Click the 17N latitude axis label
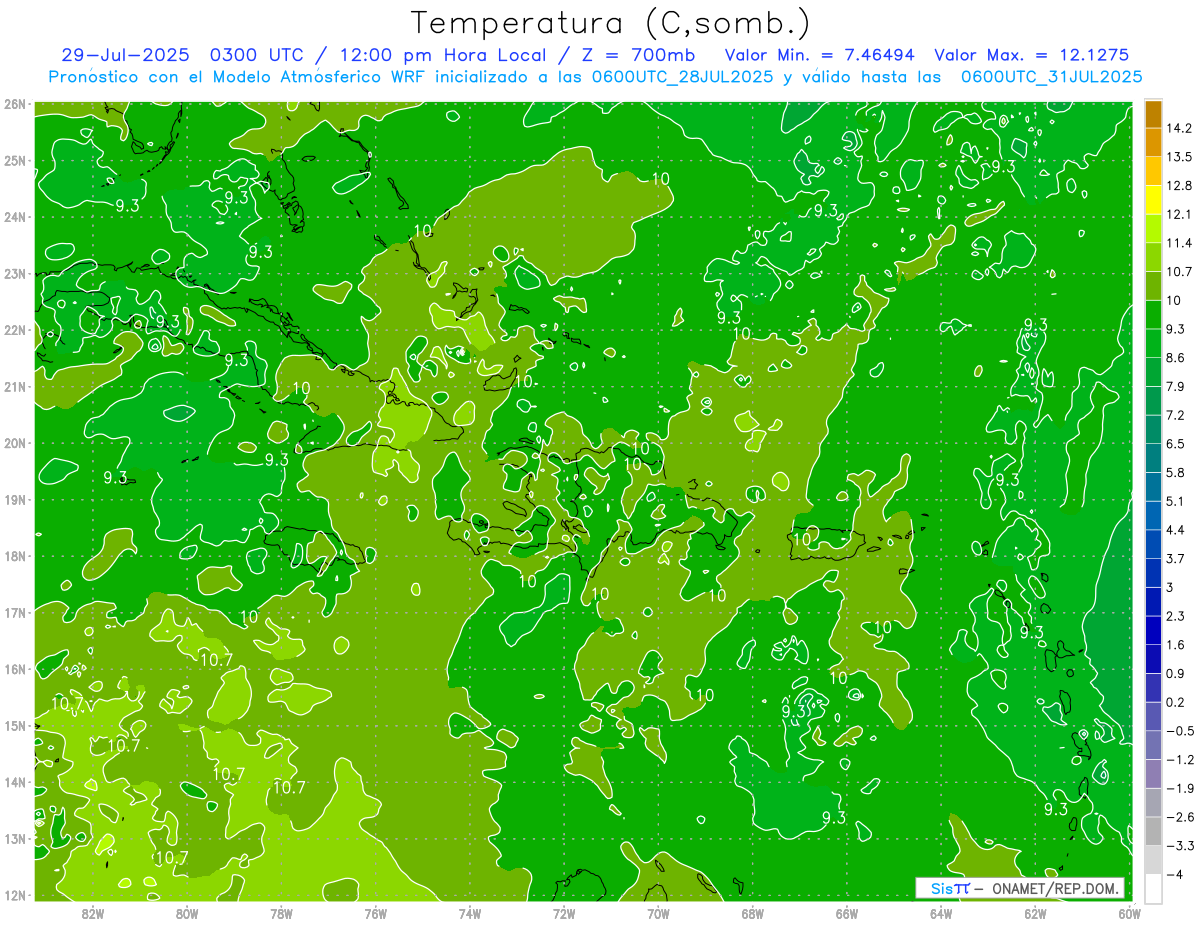The width and height of the screenshot is (1200, 927). 14,612
